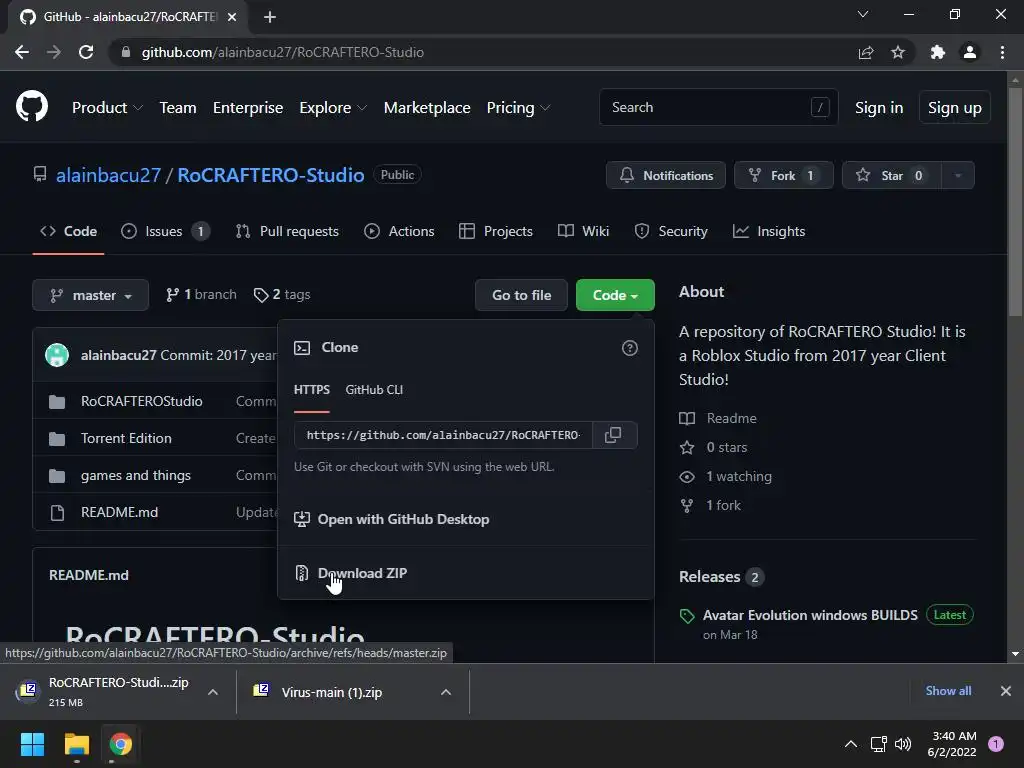1024x768 pixels.
Task: Click the release tag icon near Avatar Evolution
Action: point(687,616)
